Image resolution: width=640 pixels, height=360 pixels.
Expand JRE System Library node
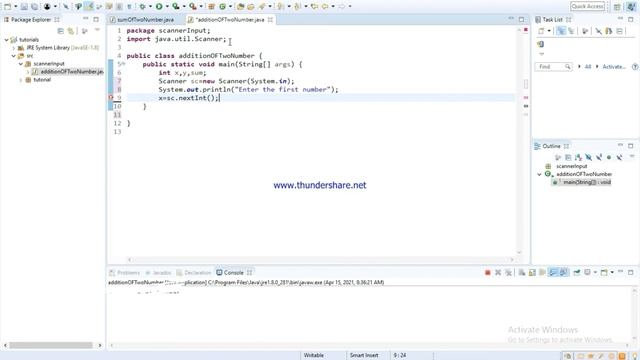(13, 48)
